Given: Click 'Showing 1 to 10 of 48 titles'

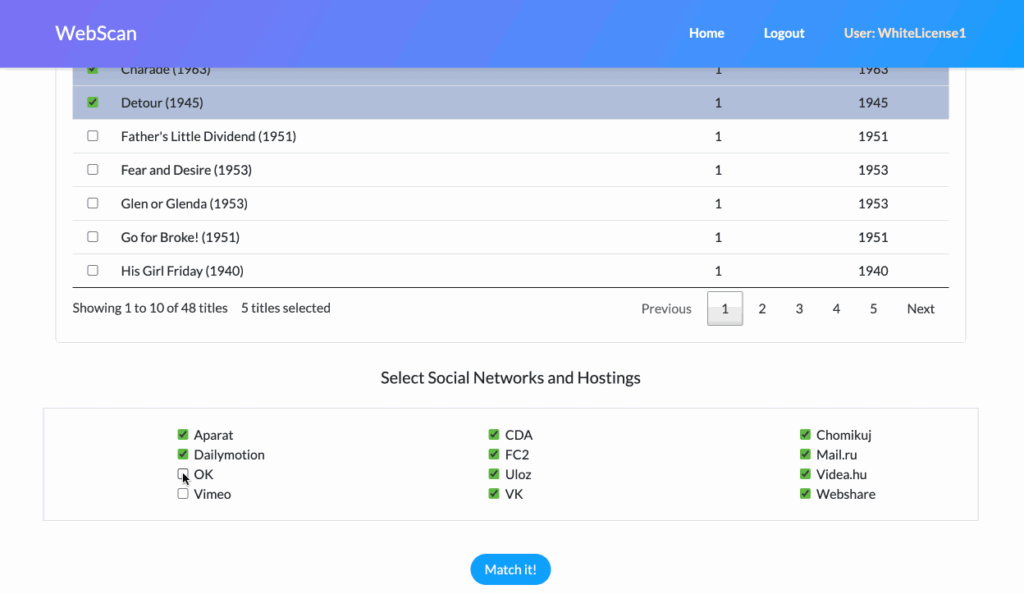Looking at the screenshot, I should pyautogui.click(x=150, y=308).
